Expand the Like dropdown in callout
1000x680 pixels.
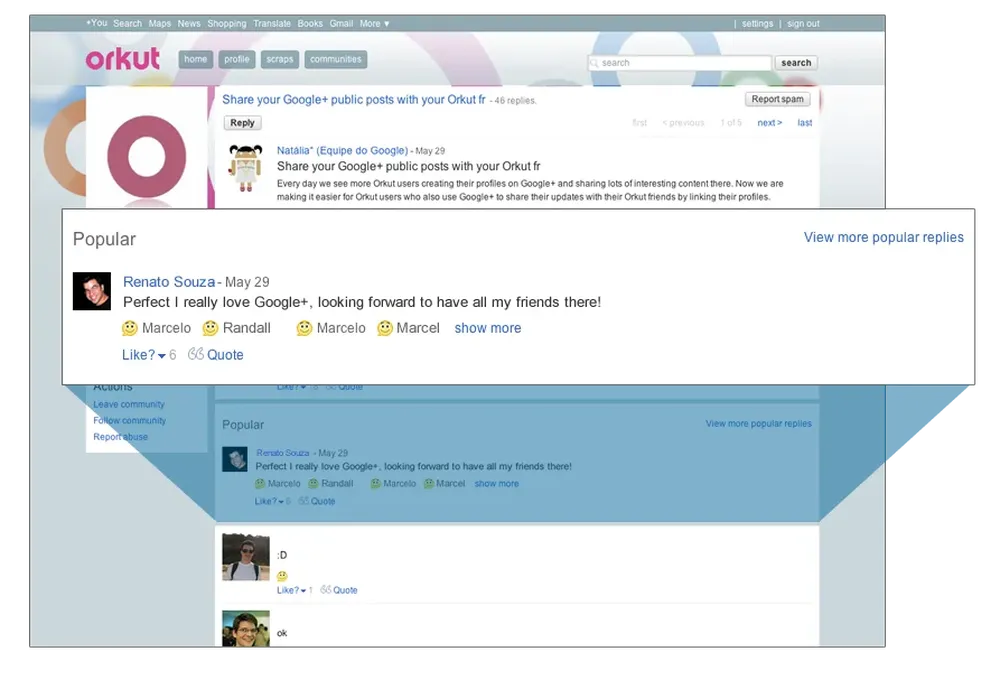(x=161, y=356)
